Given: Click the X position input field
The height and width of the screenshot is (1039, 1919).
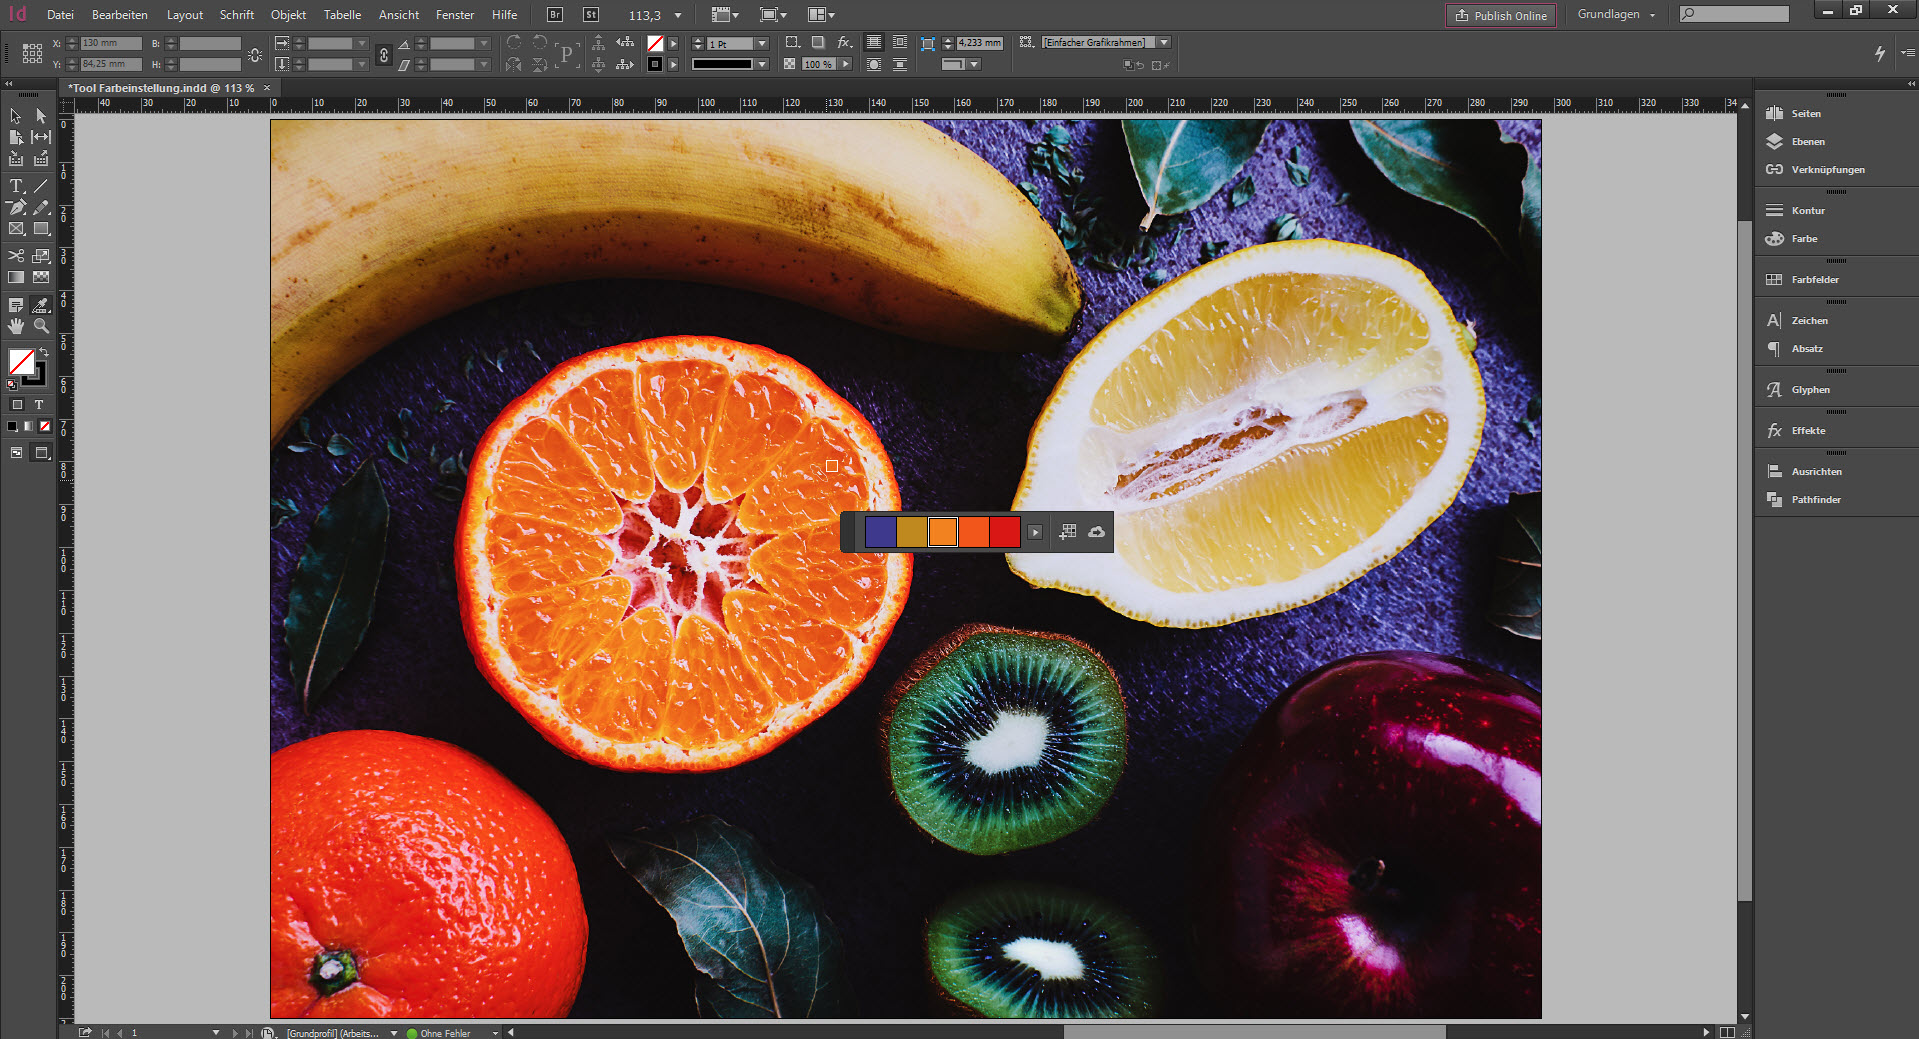Looking at the screenshot, I should point(110,44).
